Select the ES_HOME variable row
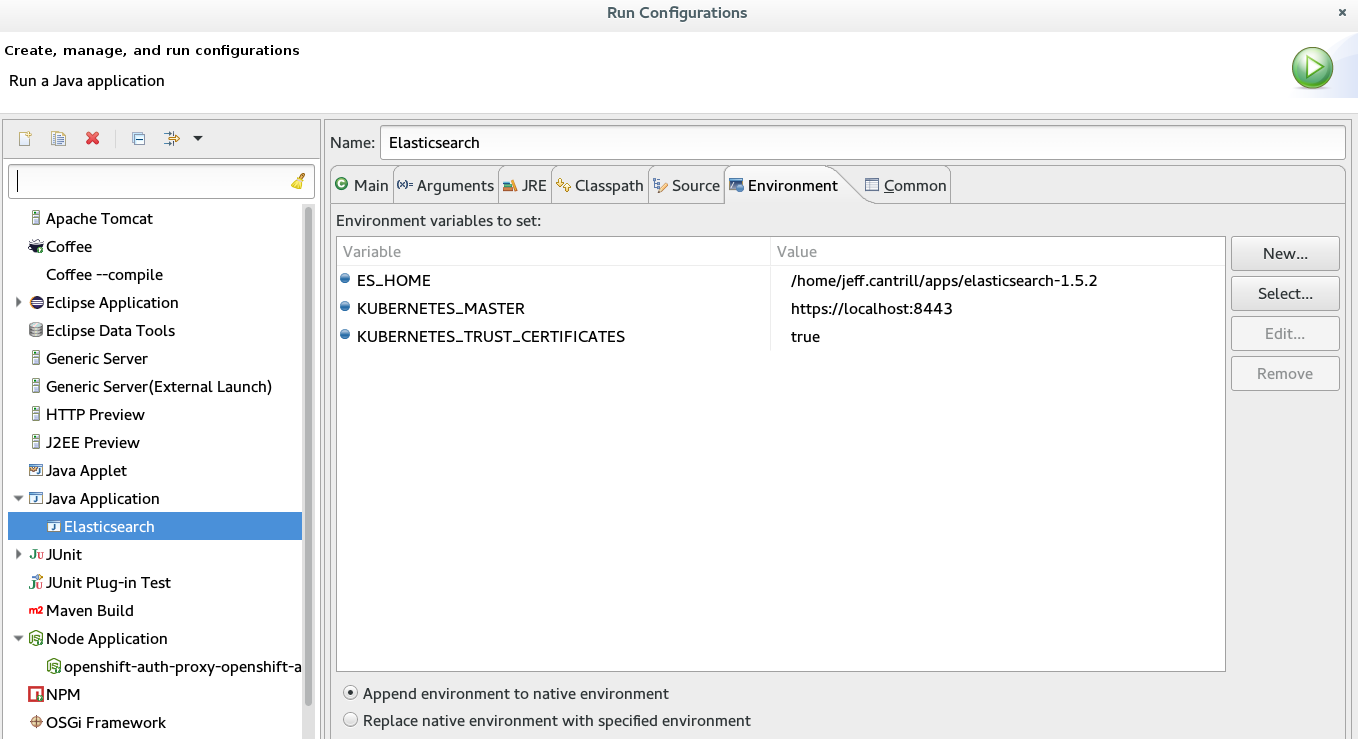Viewport: 1358px width, 739px height. (x=780, y=280)
